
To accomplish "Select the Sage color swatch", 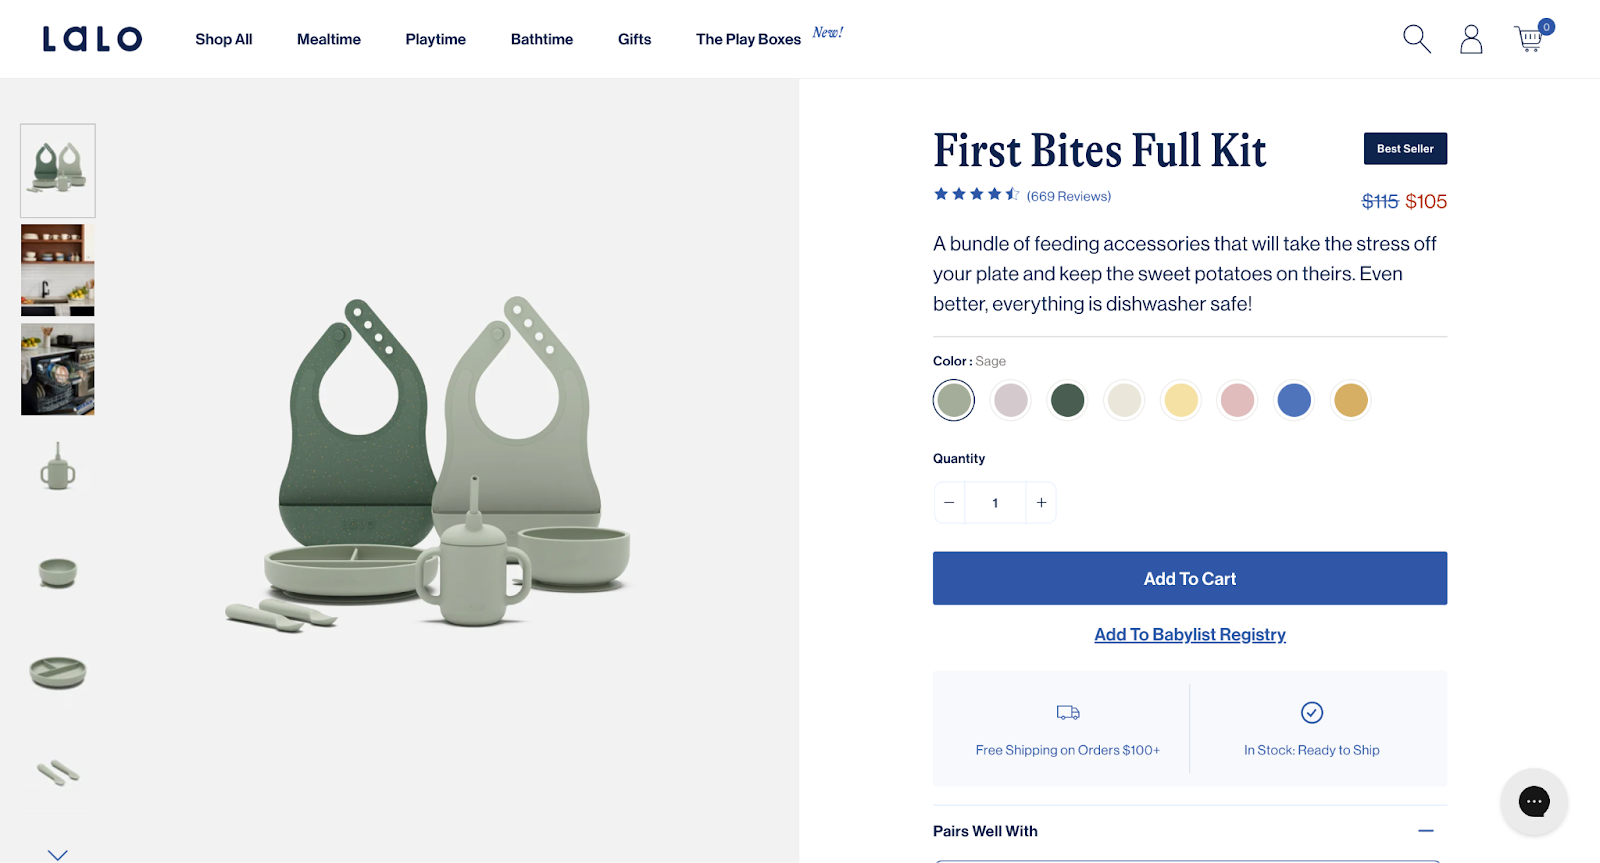I will (x=954, y=400).
